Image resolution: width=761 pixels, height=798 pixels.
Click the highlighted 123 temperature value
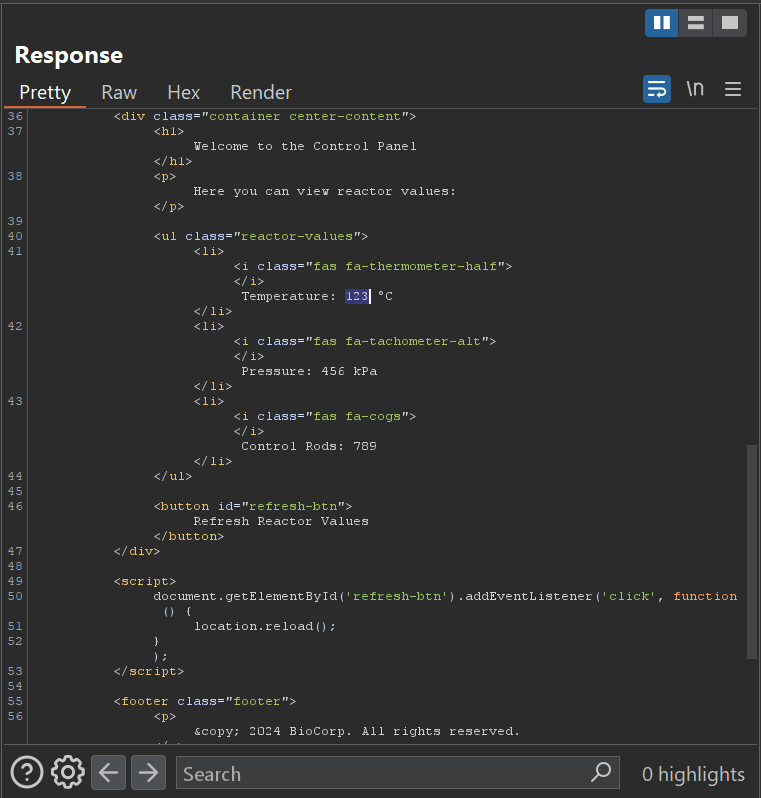pyautogui.click(x=357, y=296)
